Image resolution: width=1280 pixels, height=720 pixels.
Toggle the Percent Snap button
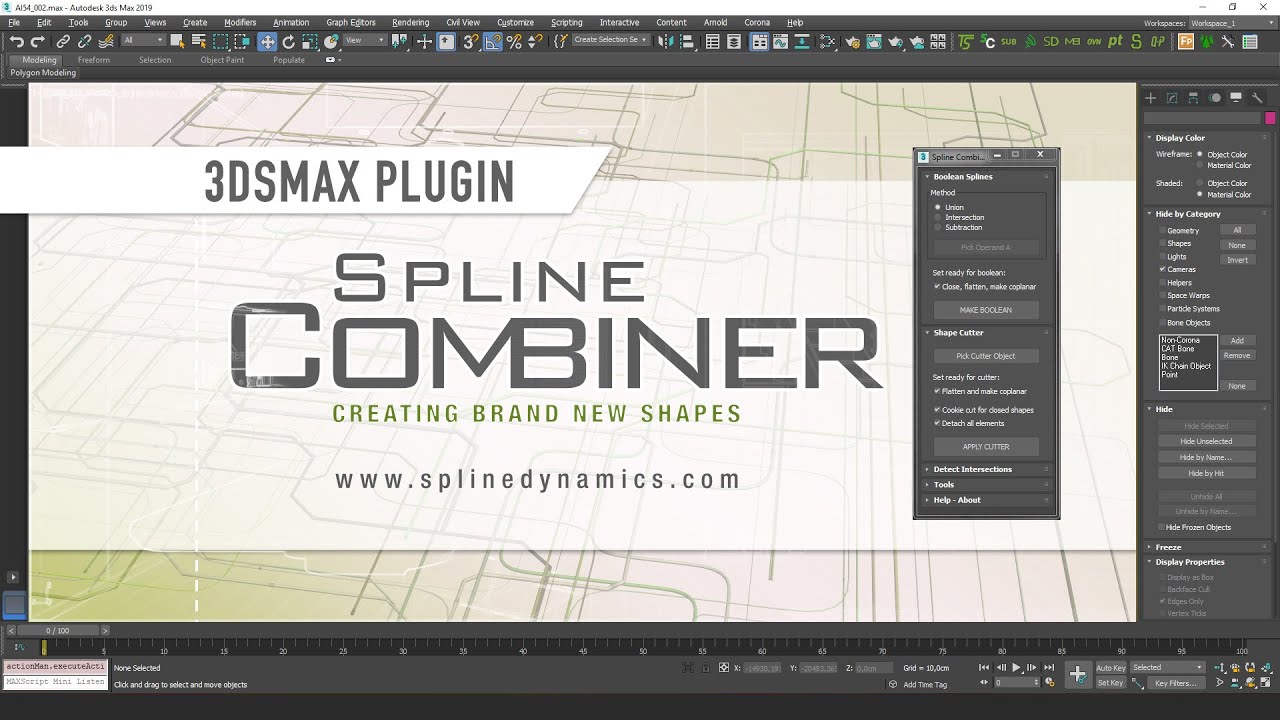pyautogui.click(x=514, y=42)
